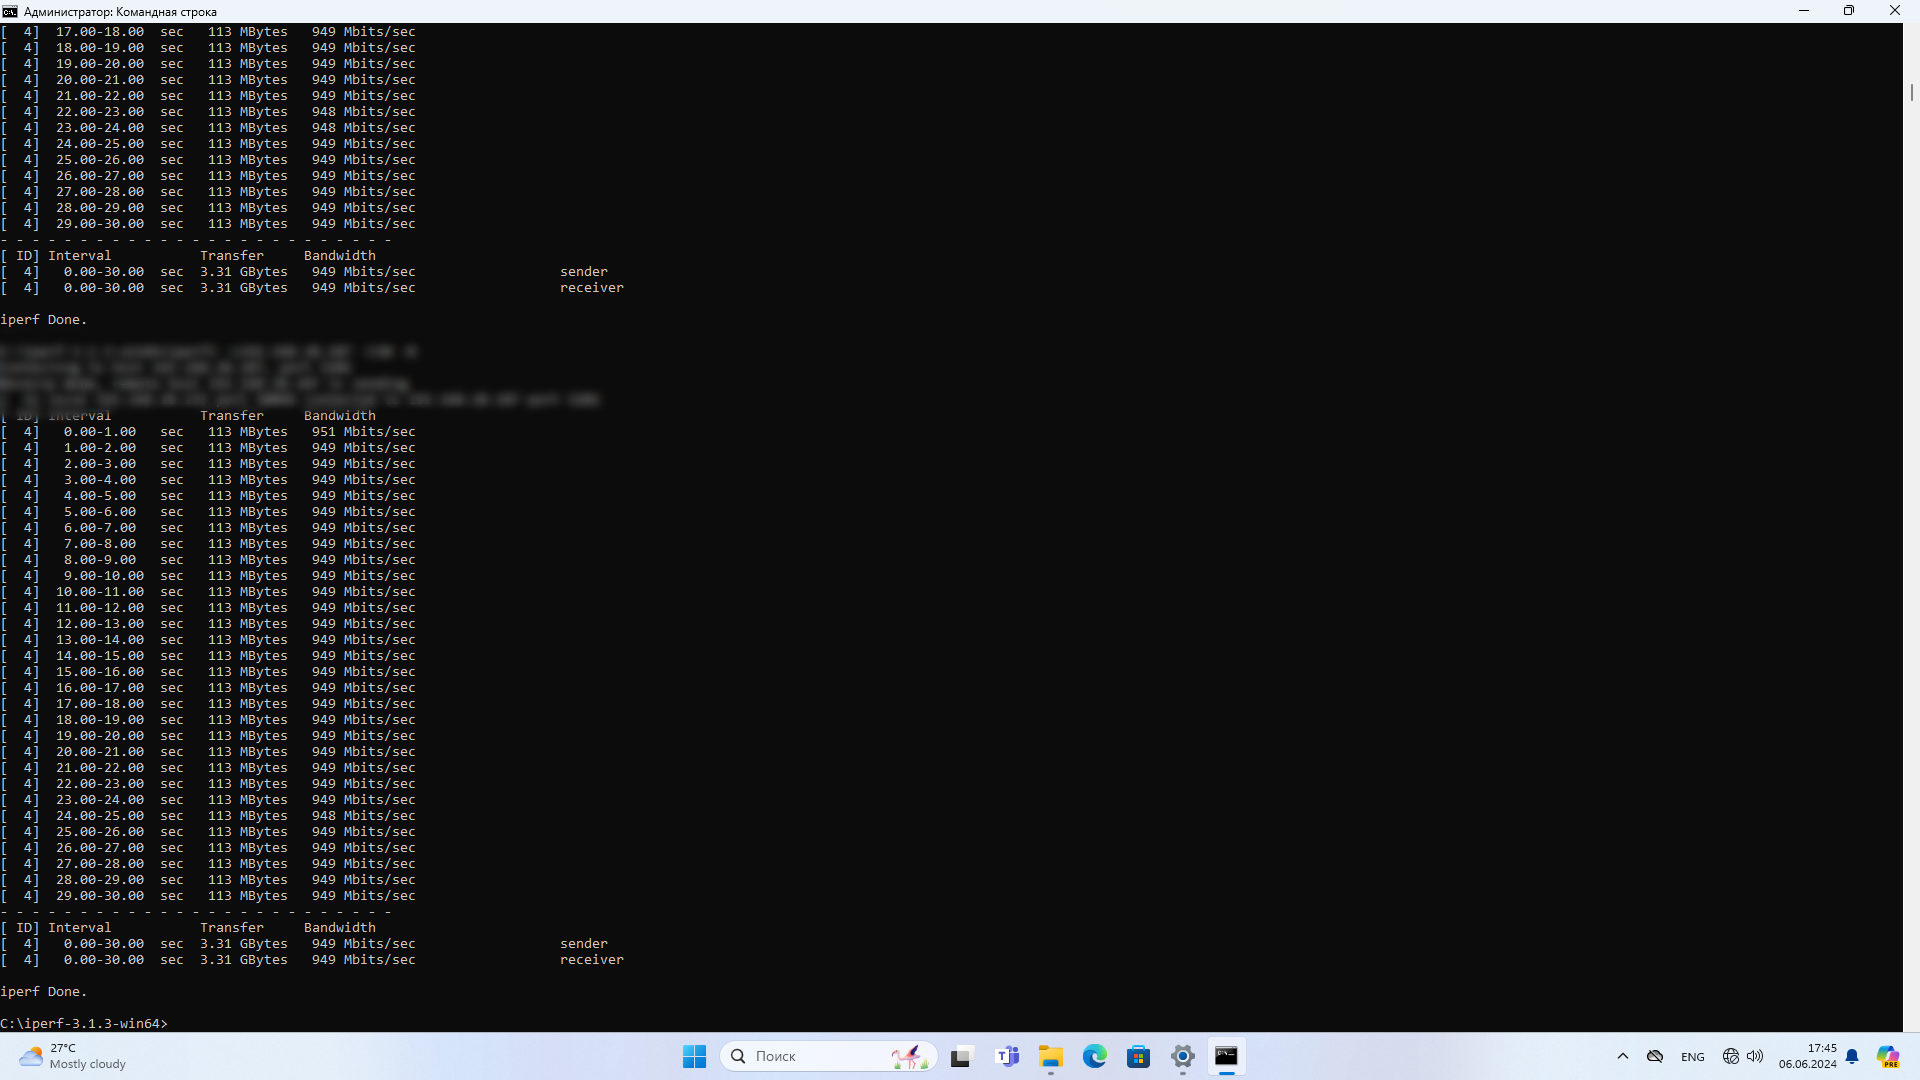1920x1080 pixels.
Task: Open Microsoft Store from taskbar
Action: point(1138,1056)
